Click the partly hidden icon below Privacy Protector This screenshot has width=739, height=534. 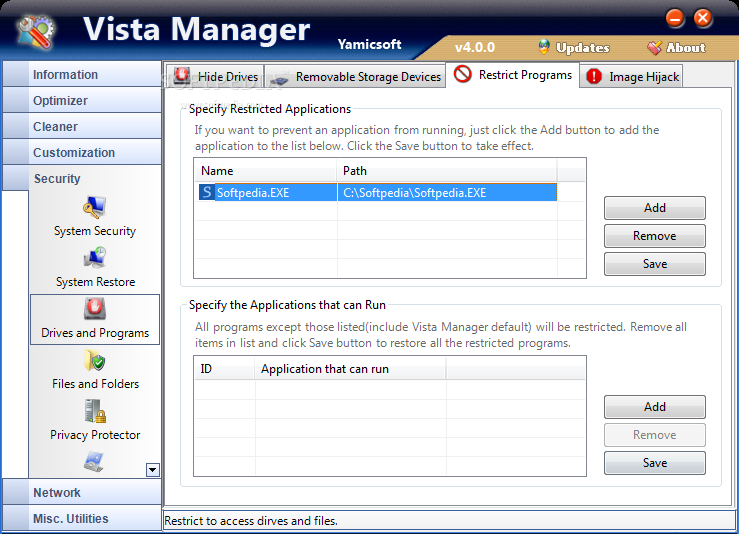(94, 462)
